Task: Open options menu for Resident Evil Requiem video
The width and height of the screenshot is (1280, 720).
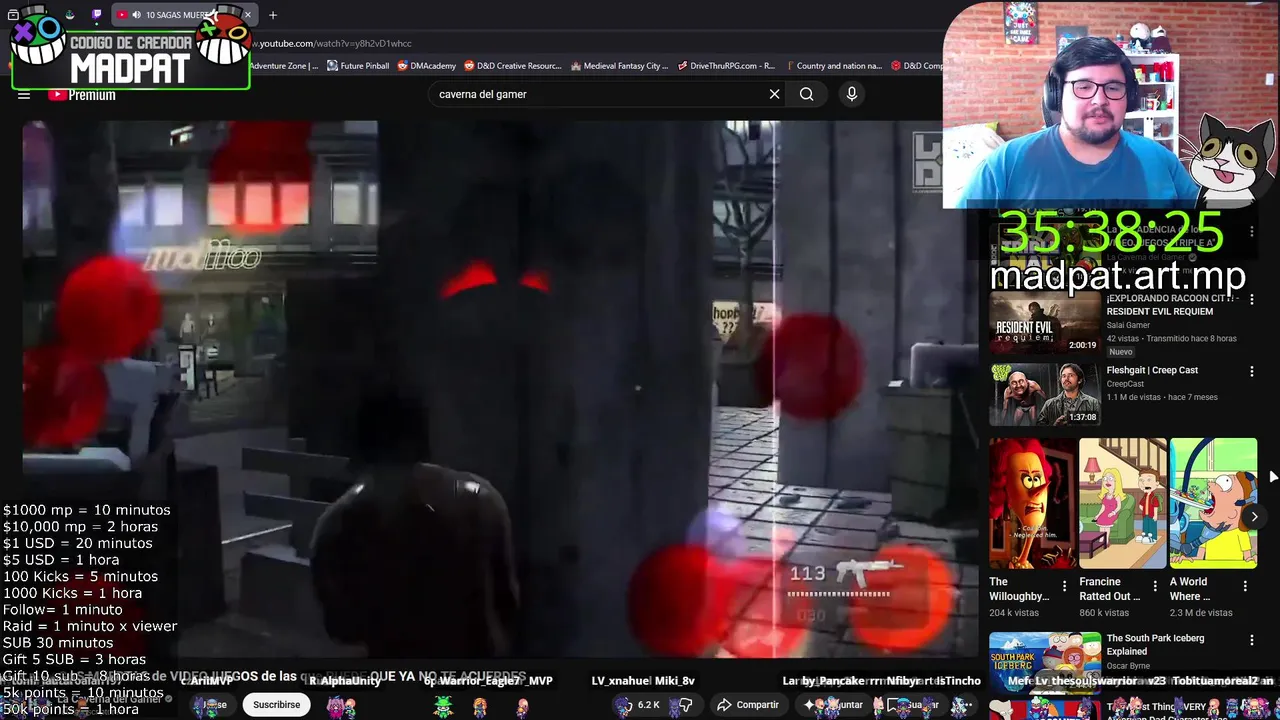Action: pyautogui.click(x=1251, y=301)
